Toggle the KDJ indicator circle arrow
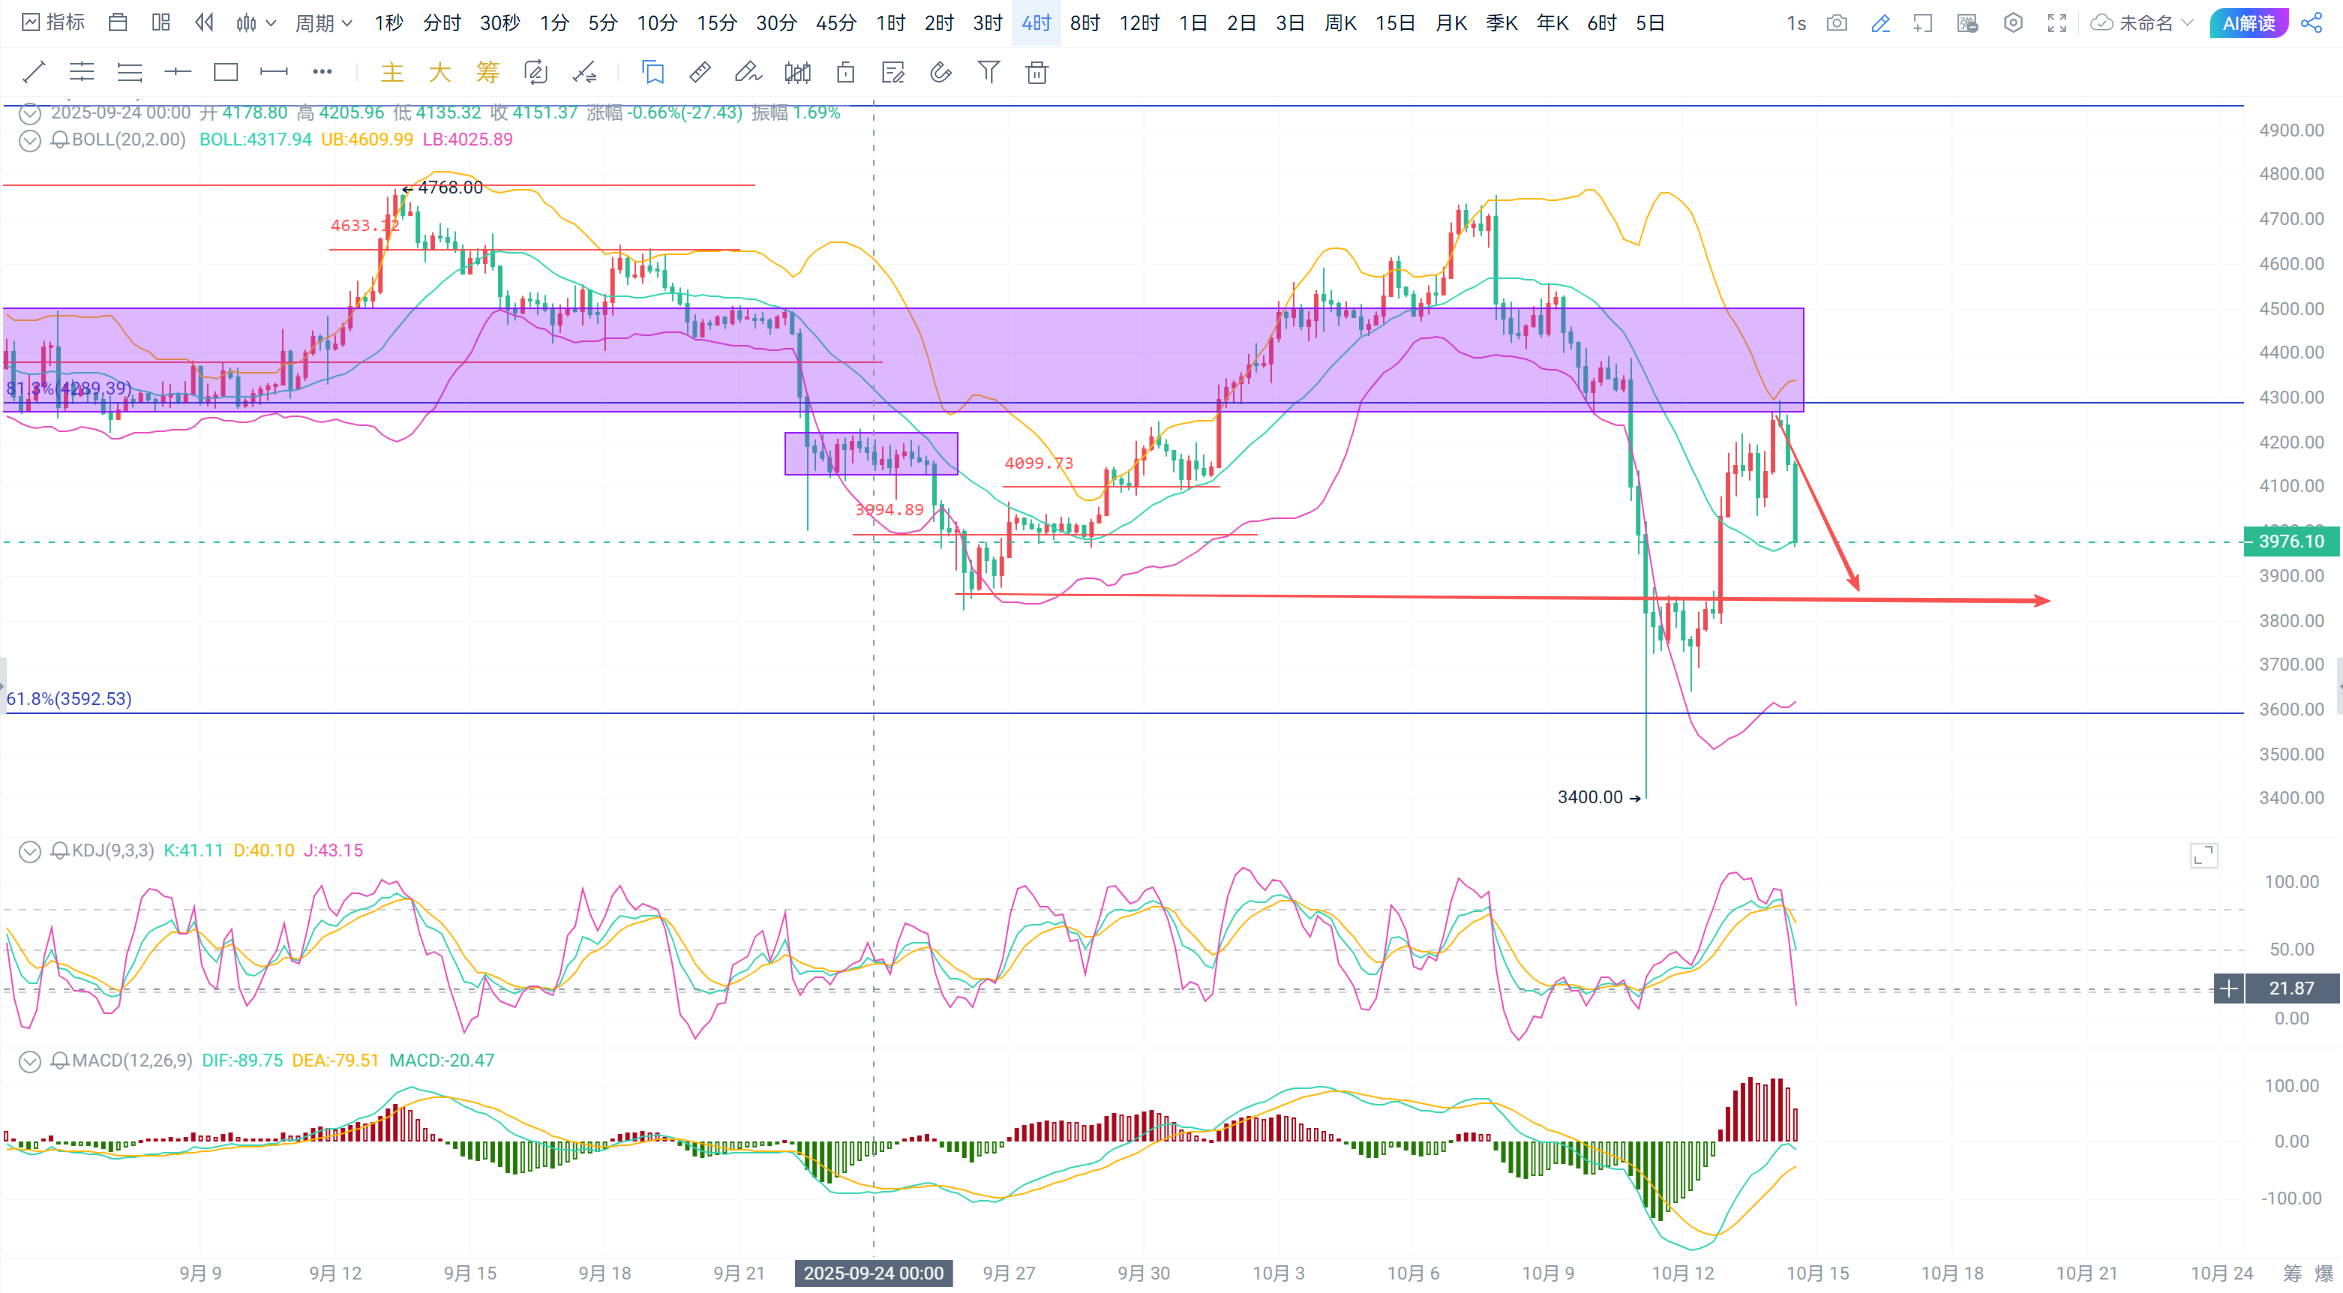2343x1293 pixels. (30, 851)
